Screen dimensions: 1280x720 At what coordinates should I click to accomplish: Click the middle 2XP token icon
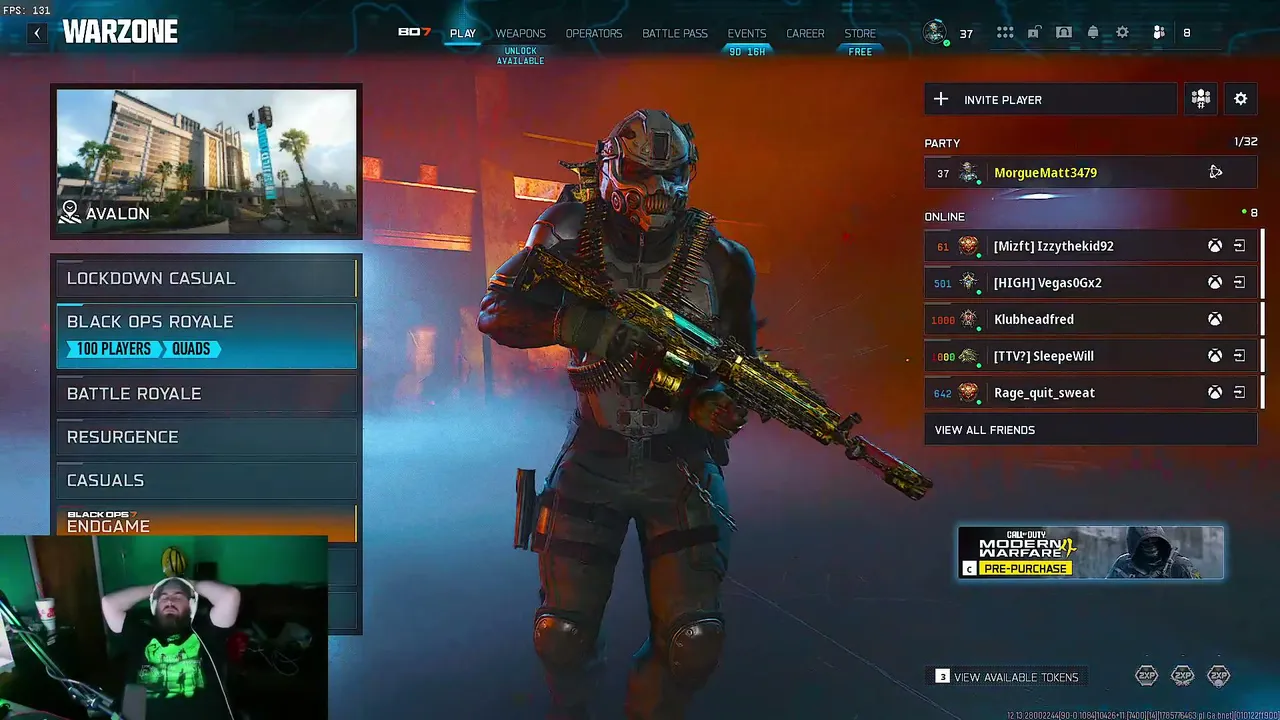tap(1183, 676)
